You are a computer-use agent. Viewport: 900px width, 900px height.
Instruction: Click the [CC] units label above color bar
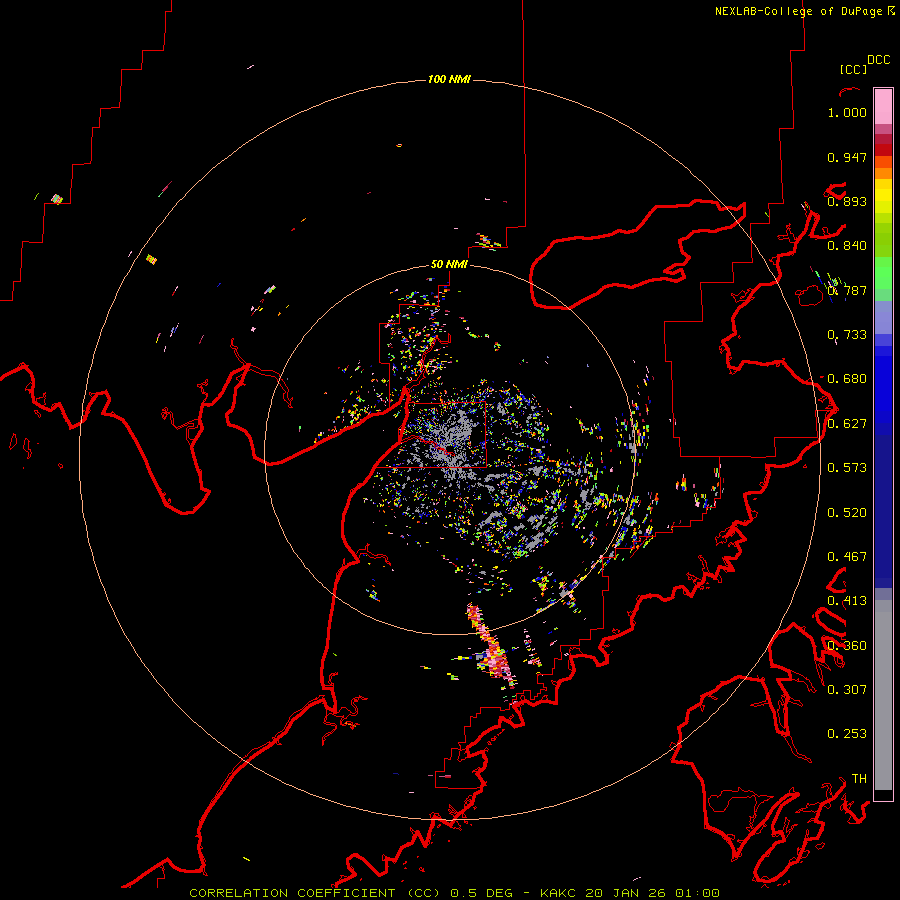click(x=853, y=69)
